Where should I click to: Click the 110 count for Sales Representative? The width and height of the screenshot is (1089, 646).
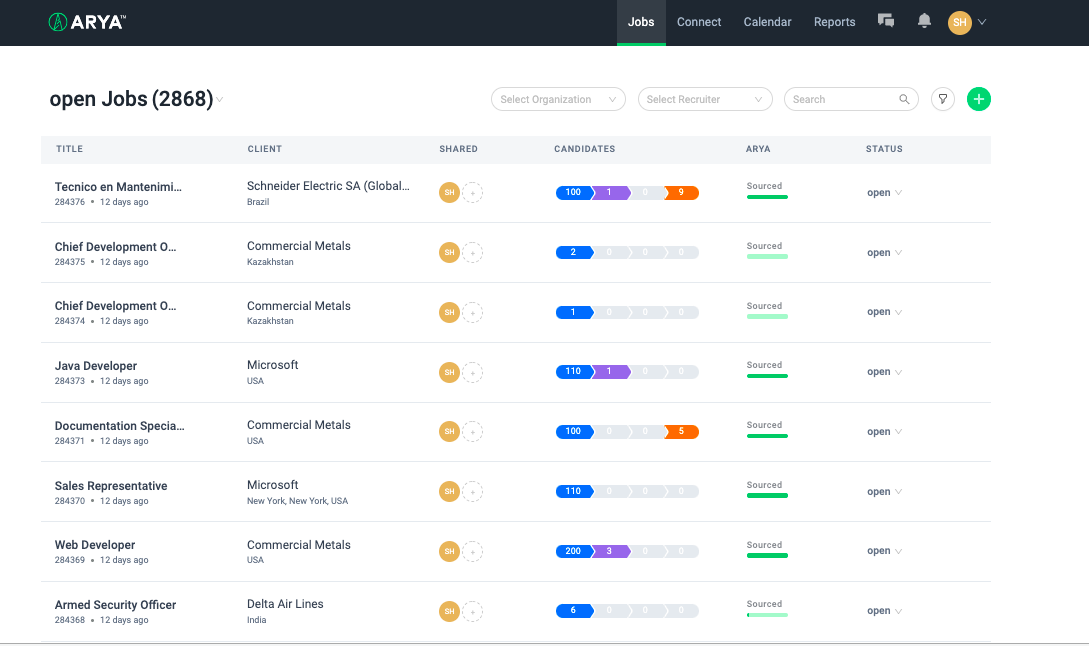point(574,491)
